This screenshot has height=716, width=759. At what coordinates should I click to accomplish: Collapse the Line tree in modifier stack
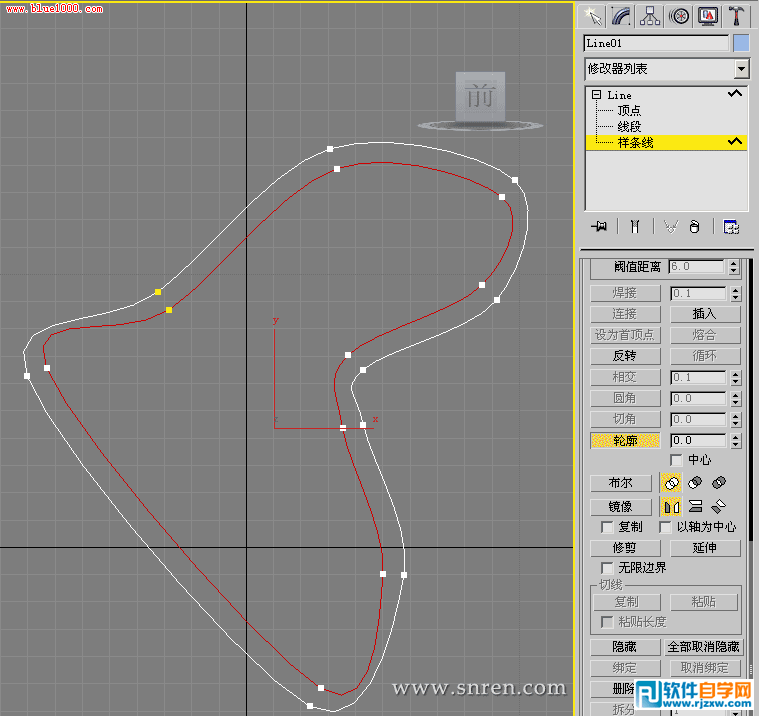596,95
